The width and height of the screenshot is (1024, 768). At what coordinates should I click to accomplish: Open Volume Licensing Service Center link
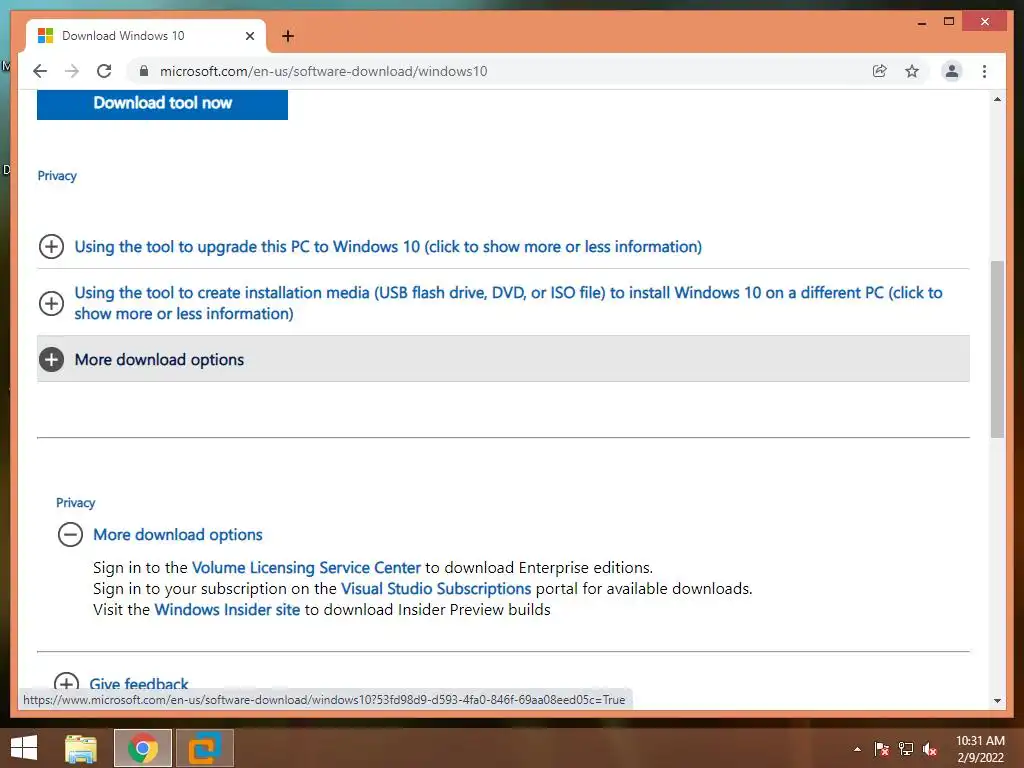pos(306,568)
